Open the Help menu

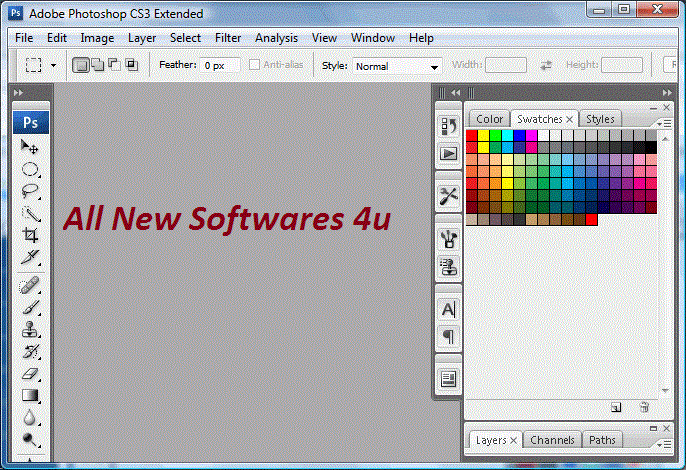421,38
